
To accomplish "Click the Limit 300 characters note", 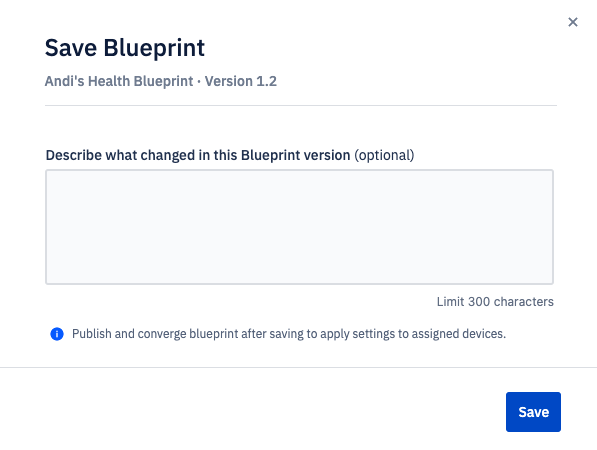I will click(495, 302).
